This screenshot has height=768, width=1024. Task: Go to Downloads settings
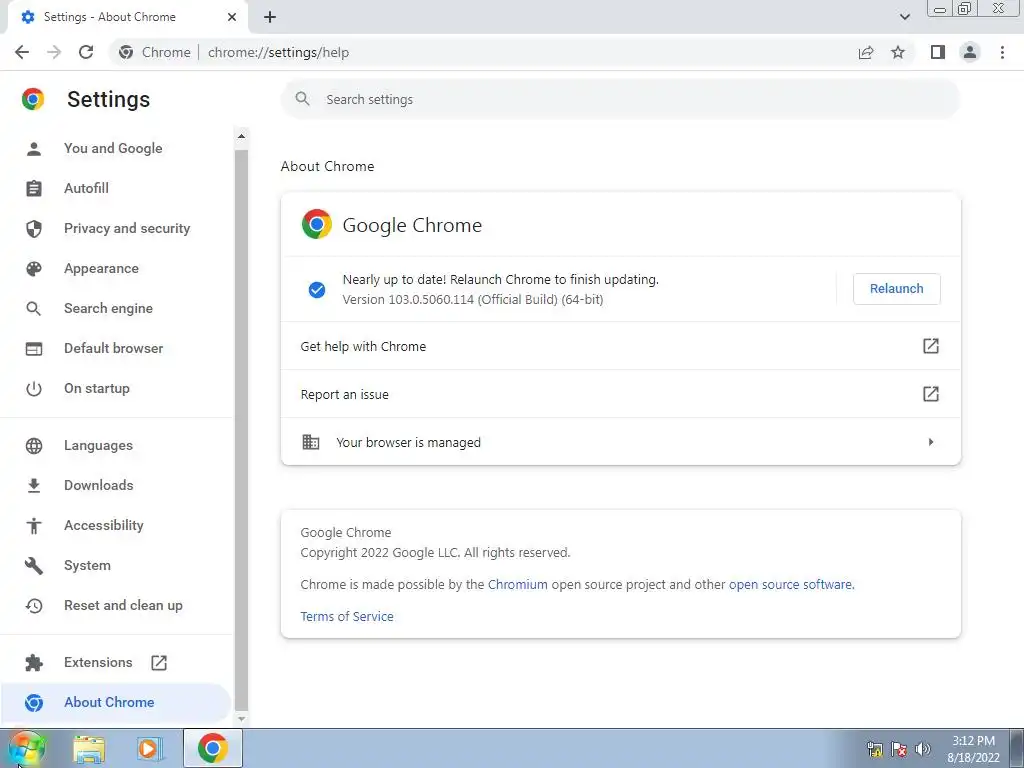click(x=99, y=485)
